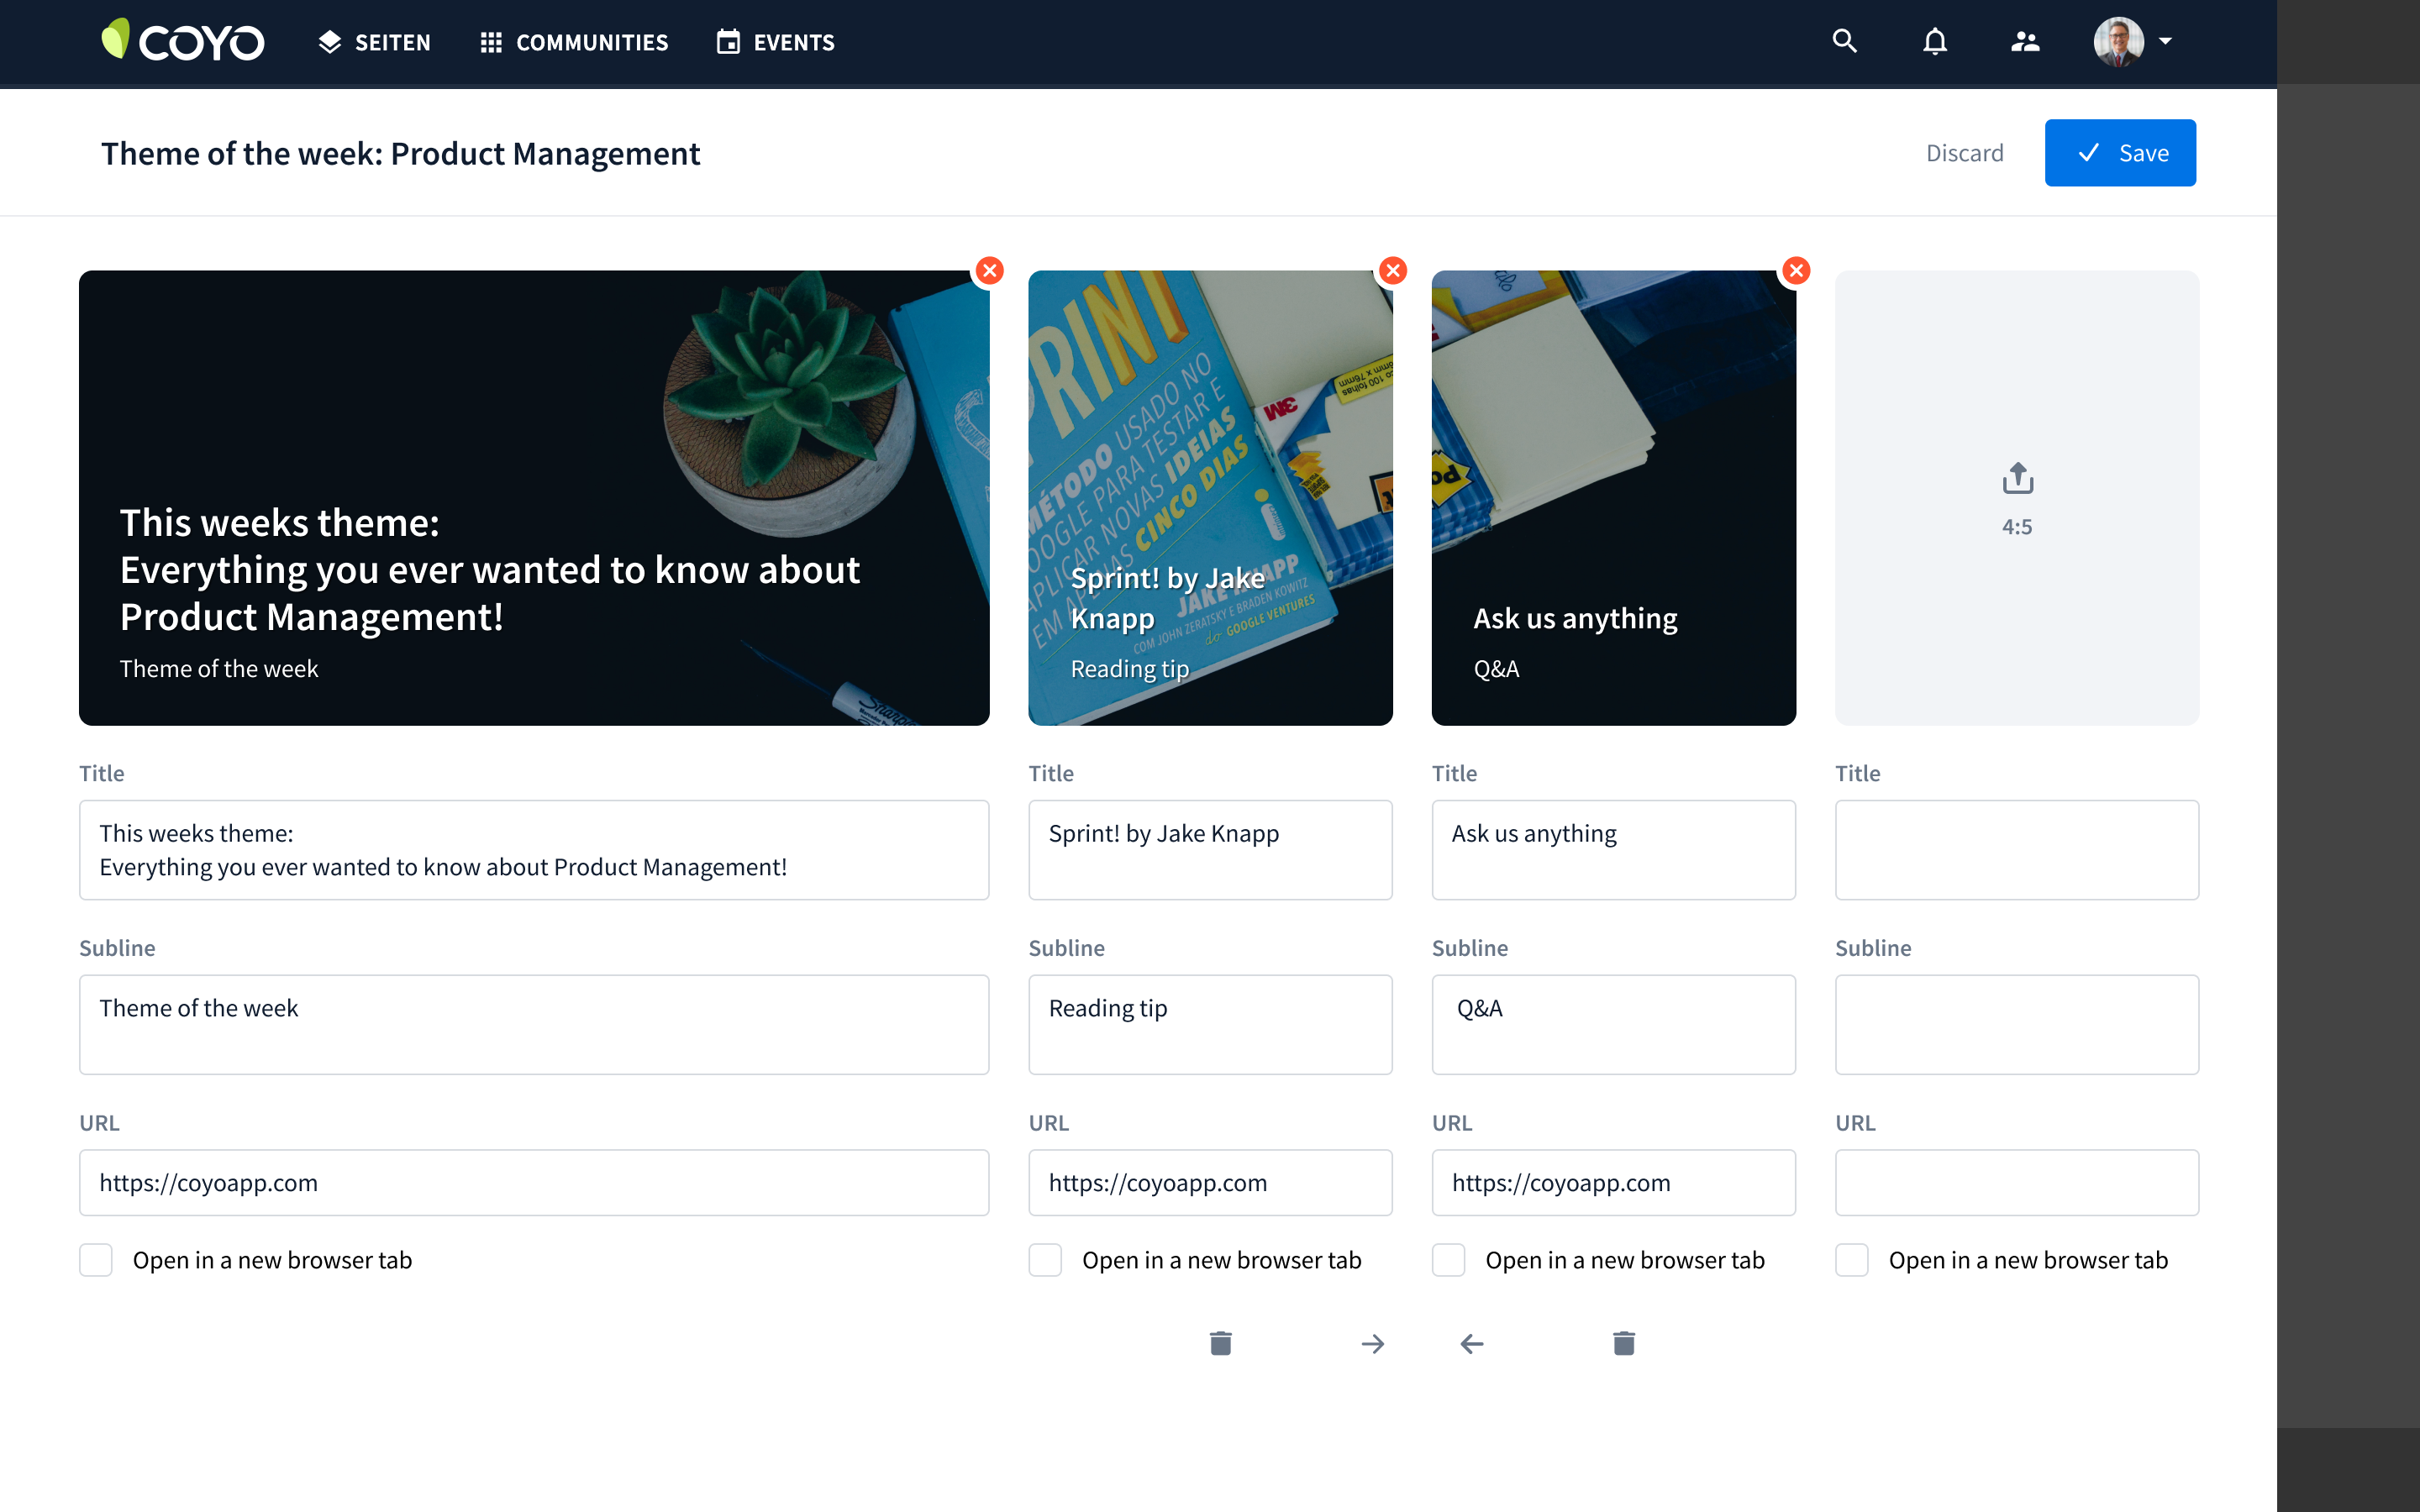Click empty subline field of fourth teaser
Image resolution: width=2420 pixels, height=1512 pixels.
pyautogui.click(x=2017, y=1025)
